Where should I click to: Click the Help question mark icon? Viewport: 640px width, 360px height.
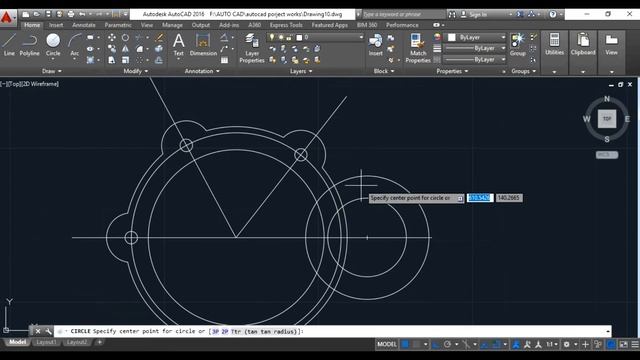coord(553,14)
